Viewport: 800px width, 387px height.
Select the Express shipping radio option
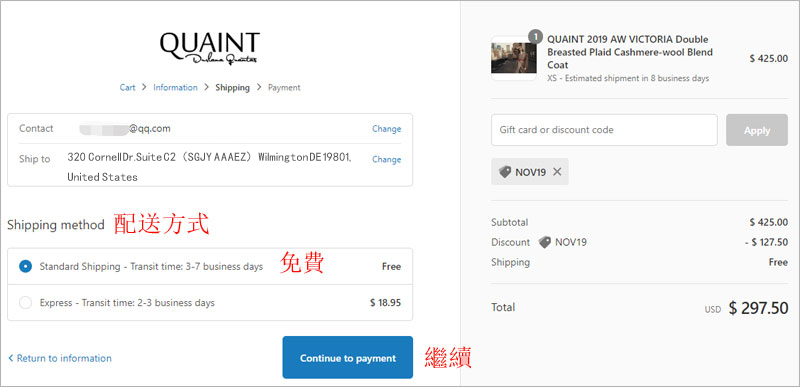[26, 302]
